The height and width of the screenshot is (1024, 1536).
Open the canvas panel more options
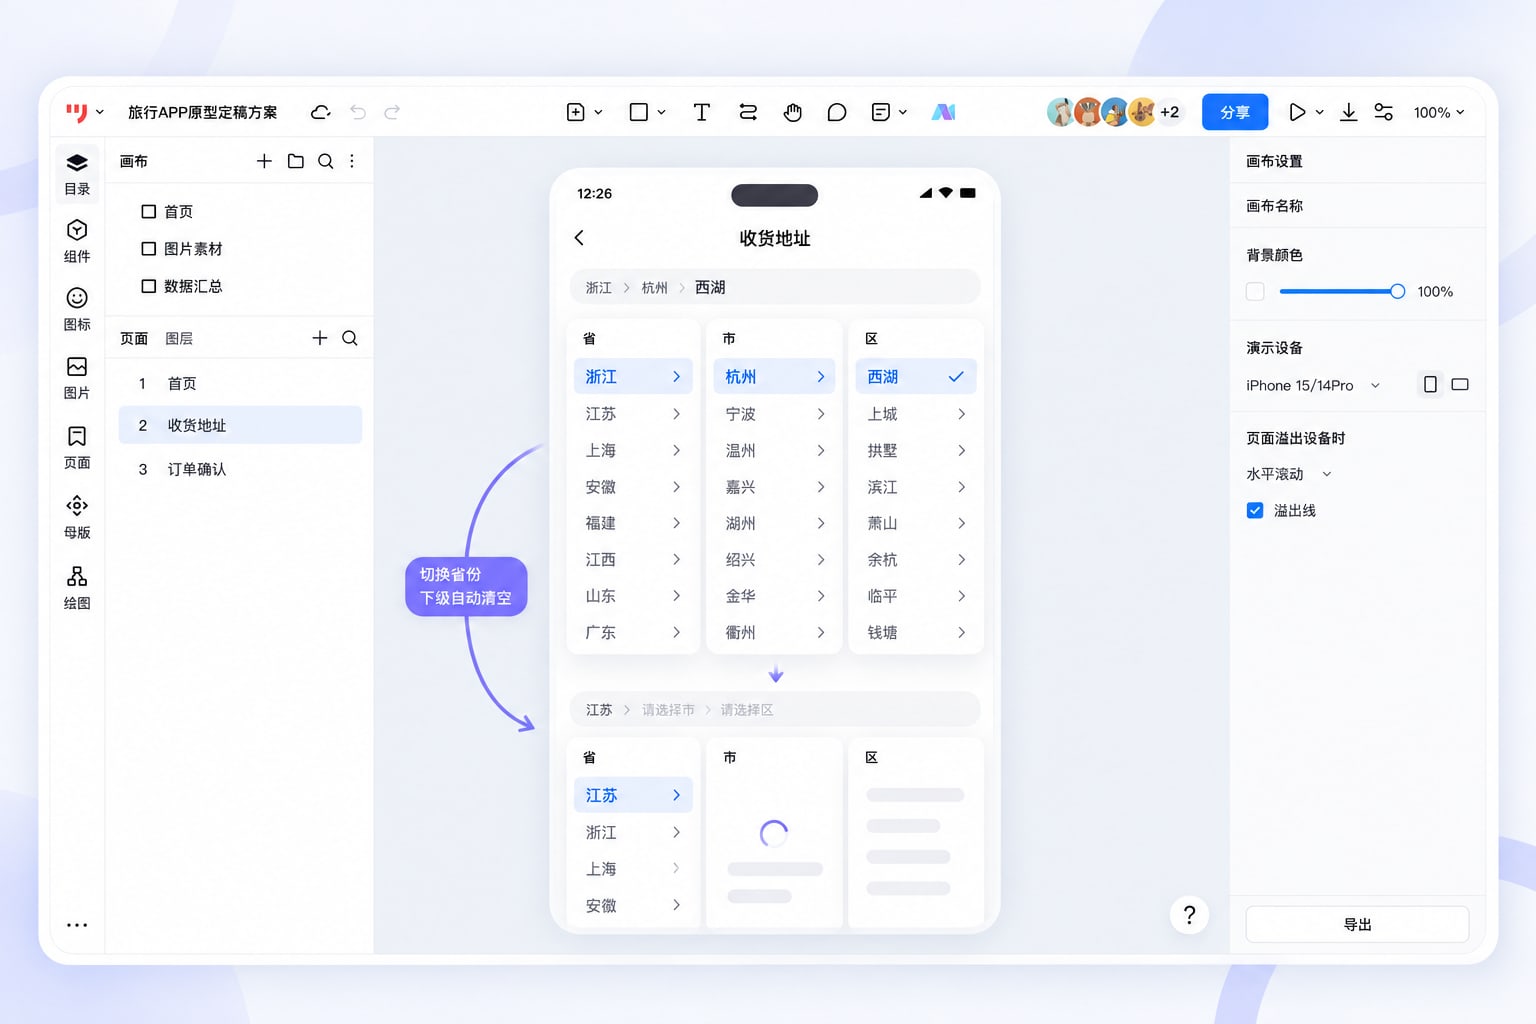352,161
